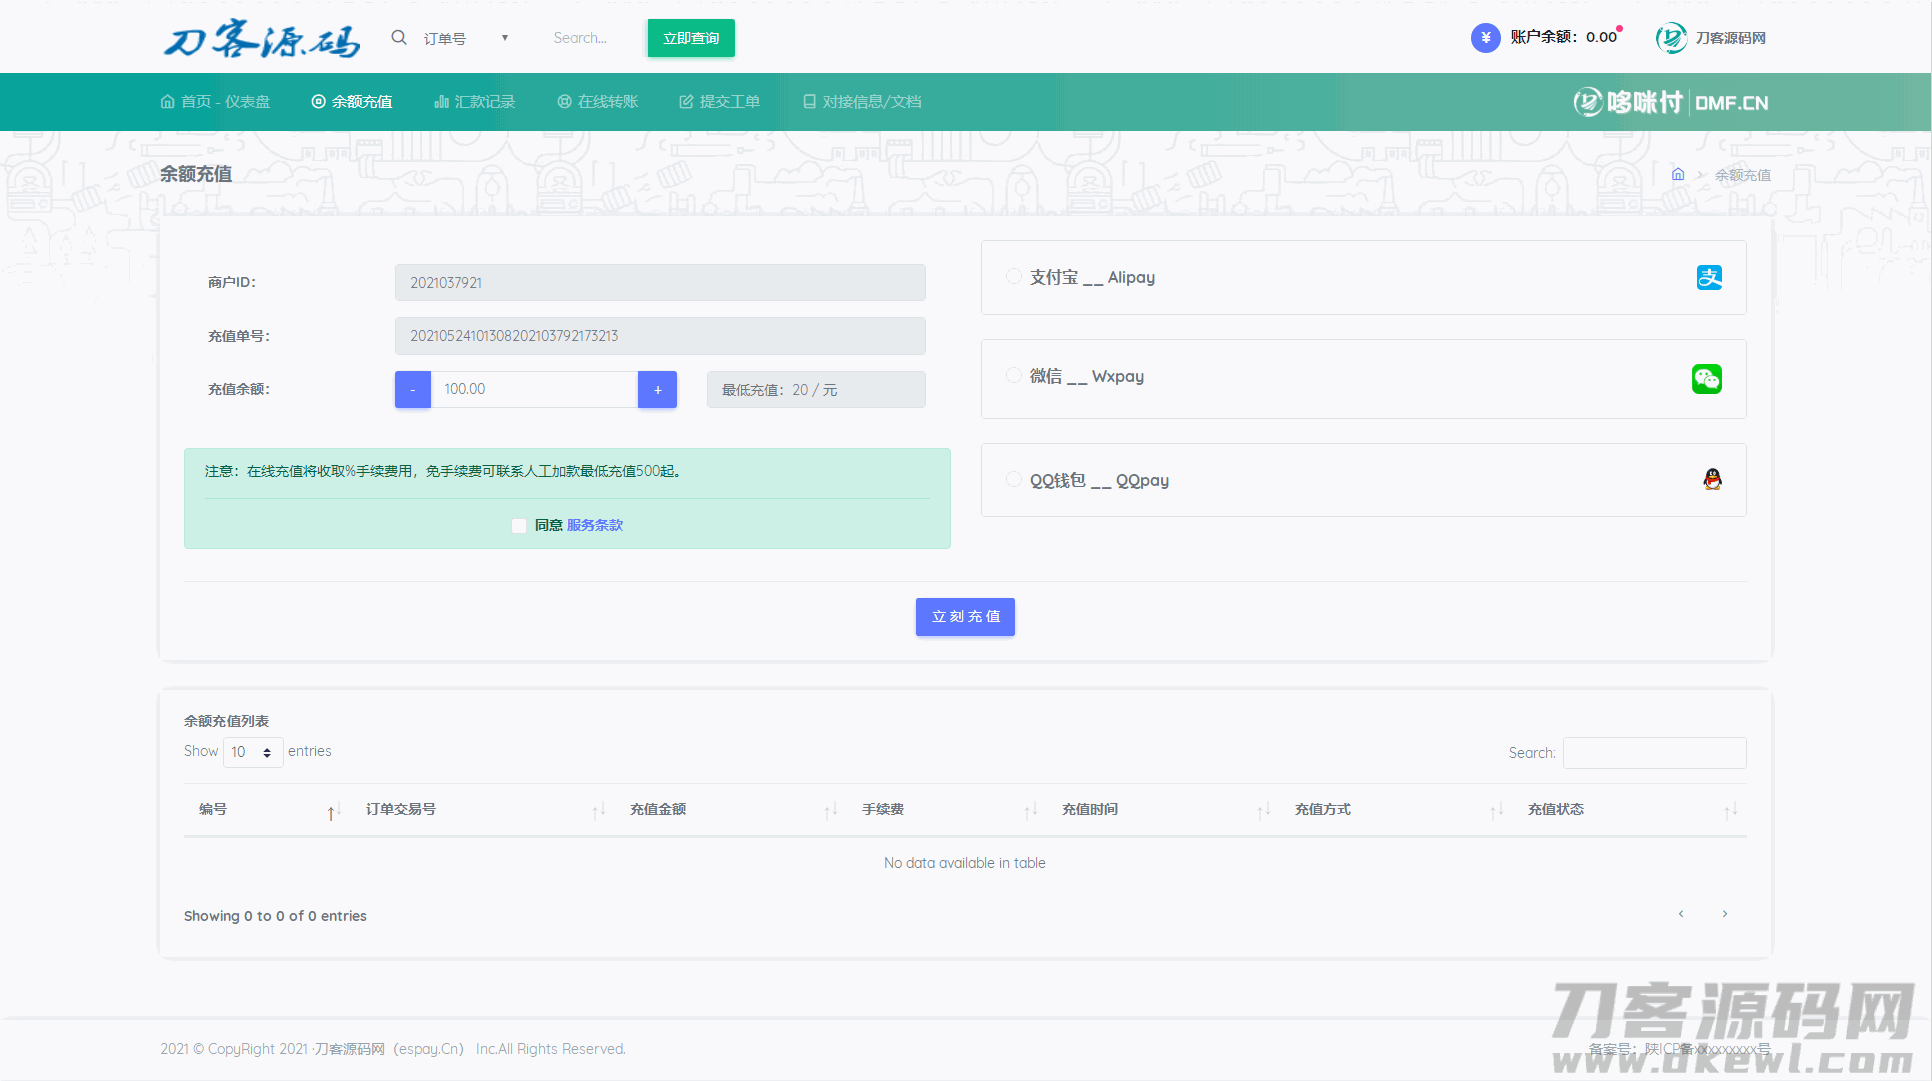Open the Show entries count dropdown
Screen dimensions: 1932x1081
point(252,752)
